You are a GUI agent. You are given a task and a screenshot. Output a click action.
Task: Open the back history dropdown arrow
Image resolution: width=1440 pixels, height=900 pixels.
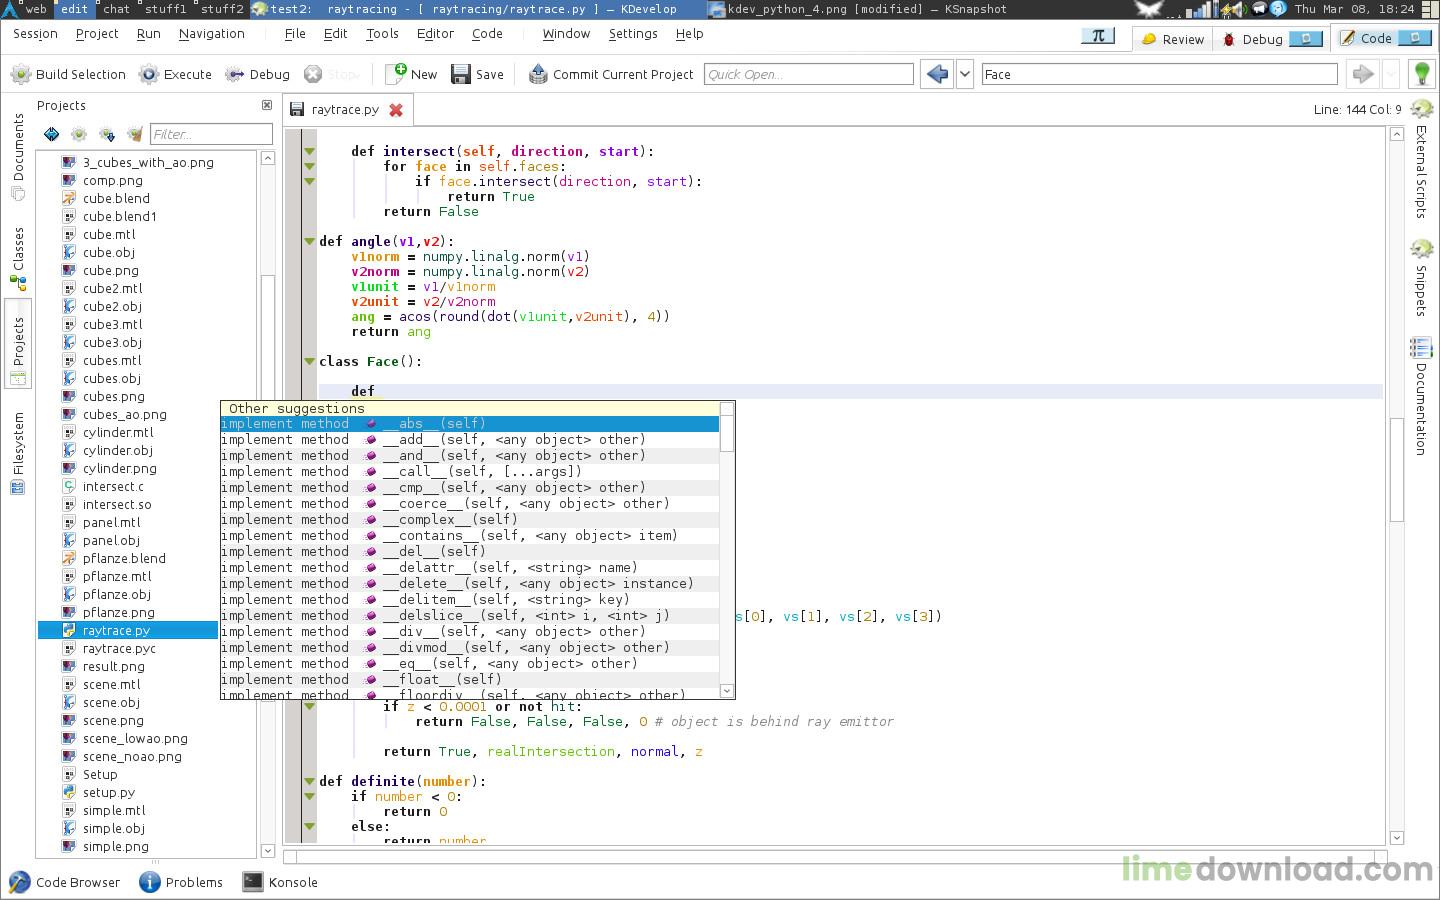[x=965, y=74]
